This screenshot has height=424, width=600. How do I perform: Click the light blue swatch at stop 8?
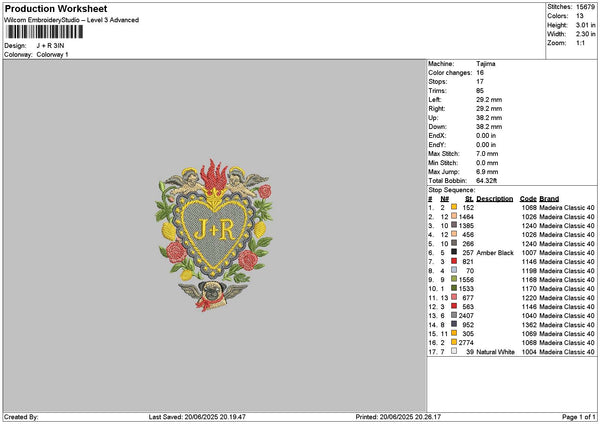454,270
